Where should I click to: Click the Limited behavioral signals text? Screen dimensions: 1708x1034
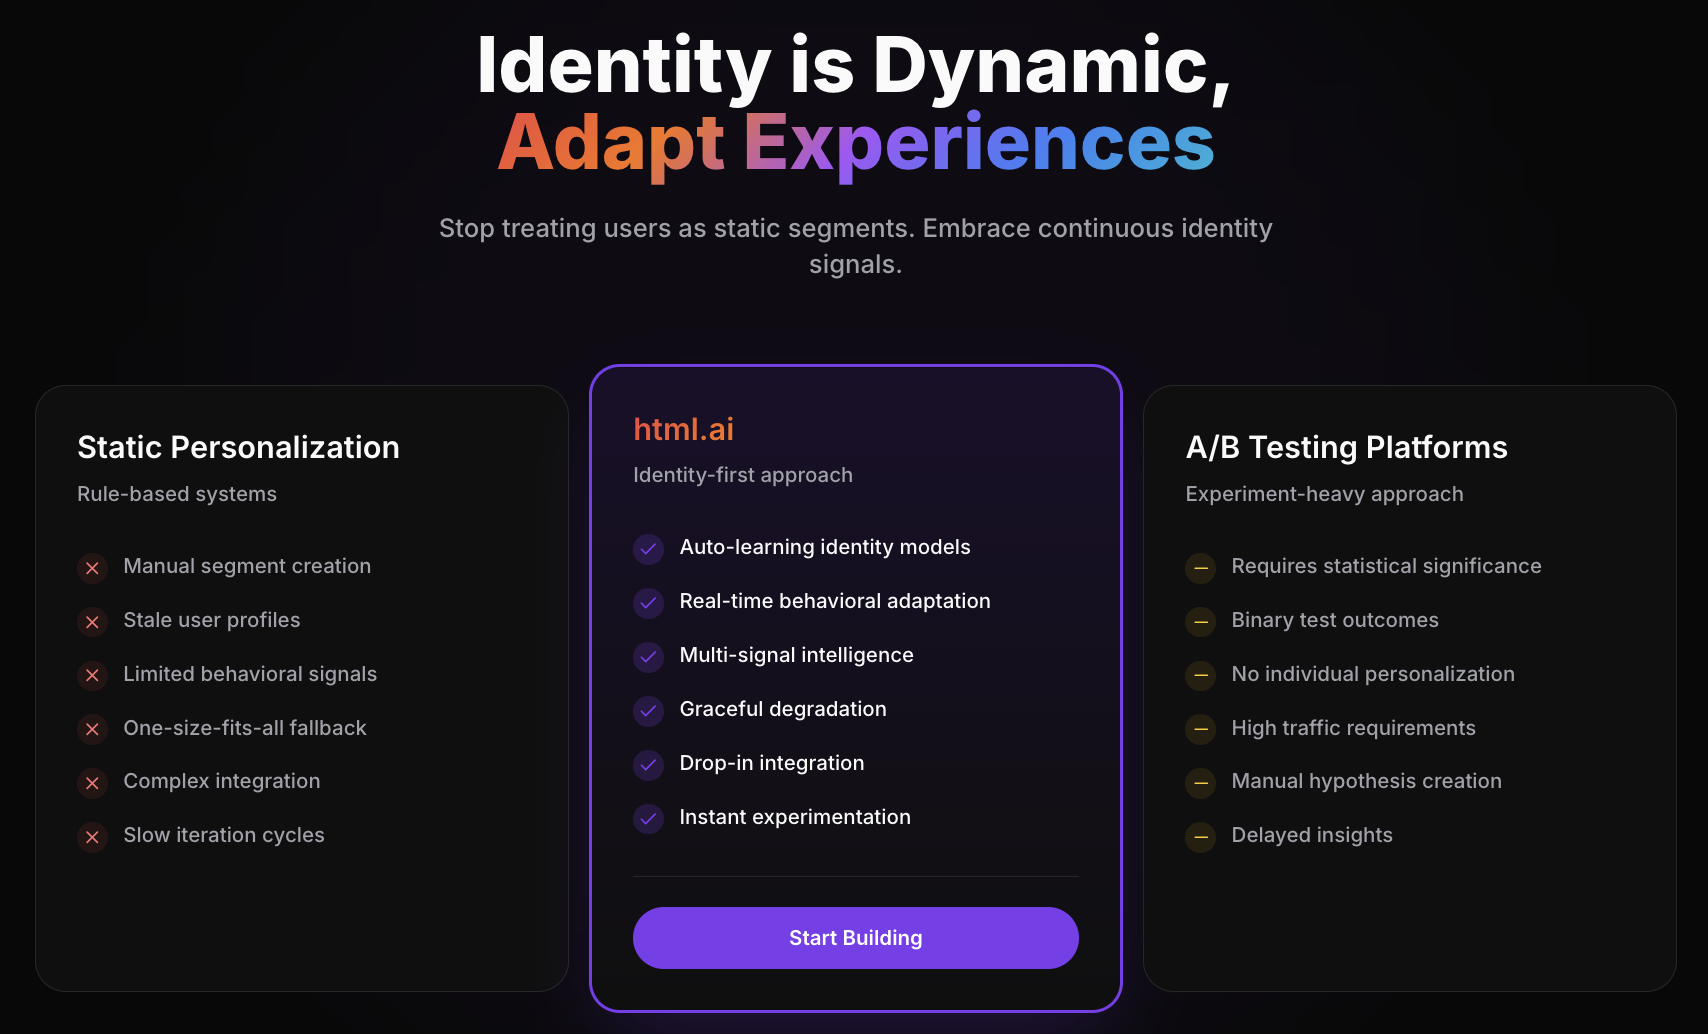click(250, 674)
